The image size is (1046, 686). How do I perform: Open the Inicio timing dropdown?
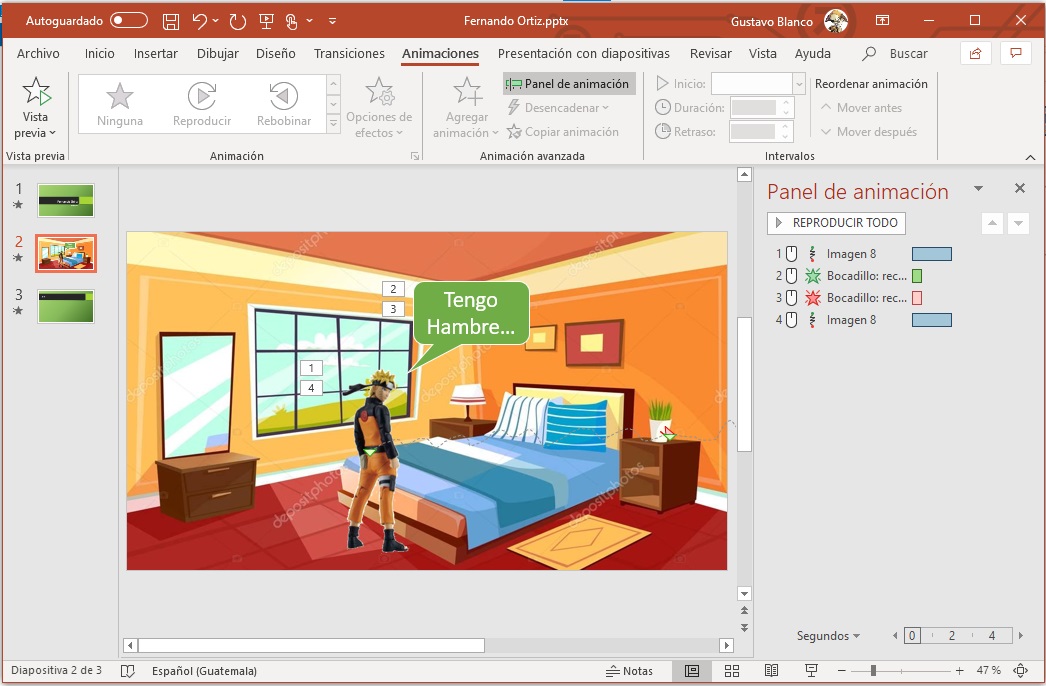799,83
